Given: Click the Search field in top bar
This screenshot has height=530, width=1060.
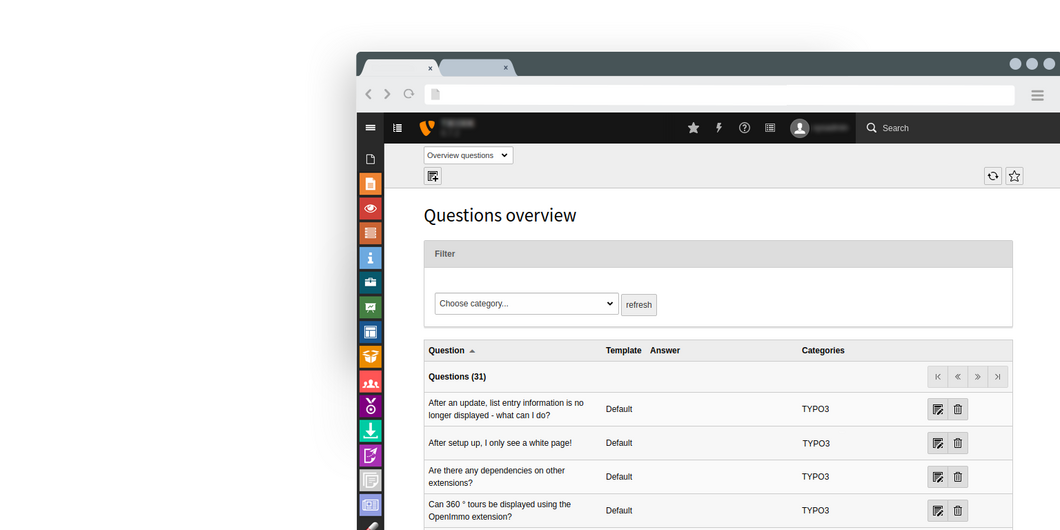Looking at the screenshot, I should pyautogui.click(x=960, y=128).
